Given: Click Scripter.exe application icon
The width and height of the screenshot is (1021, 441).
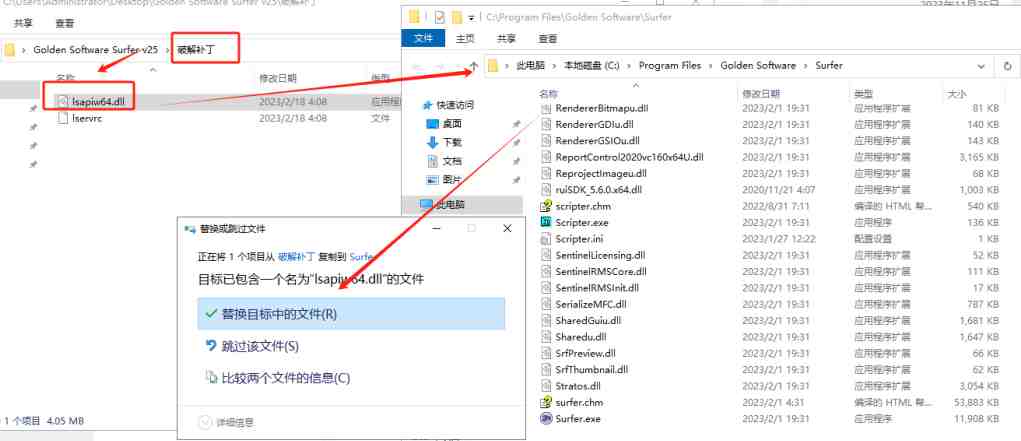Looking at the screenshot, I should [546, 222].
